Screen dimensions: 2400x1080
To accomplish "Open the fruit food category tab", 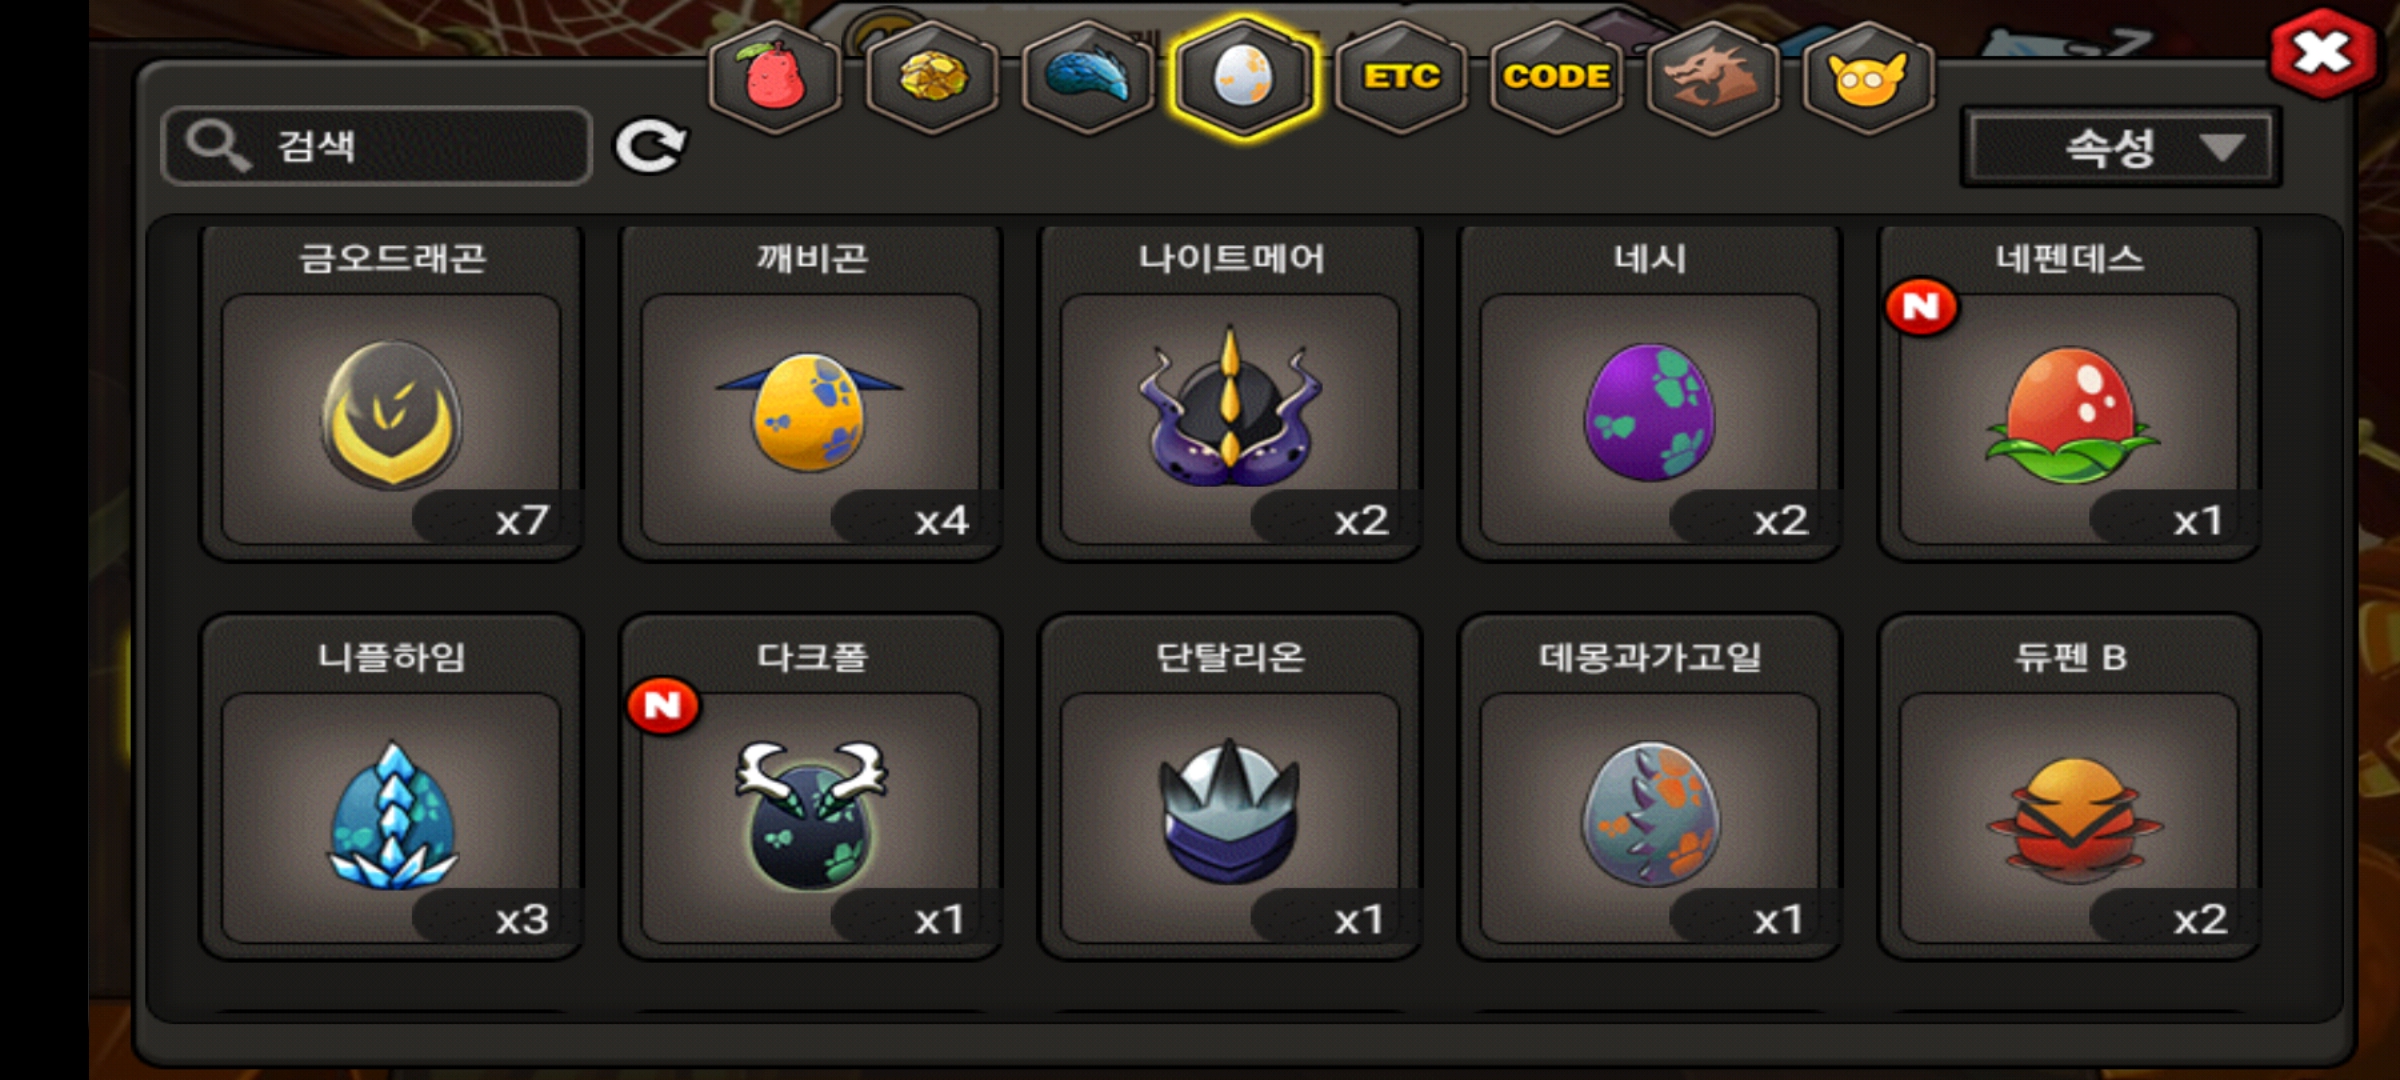I will (x=774, y=77).
